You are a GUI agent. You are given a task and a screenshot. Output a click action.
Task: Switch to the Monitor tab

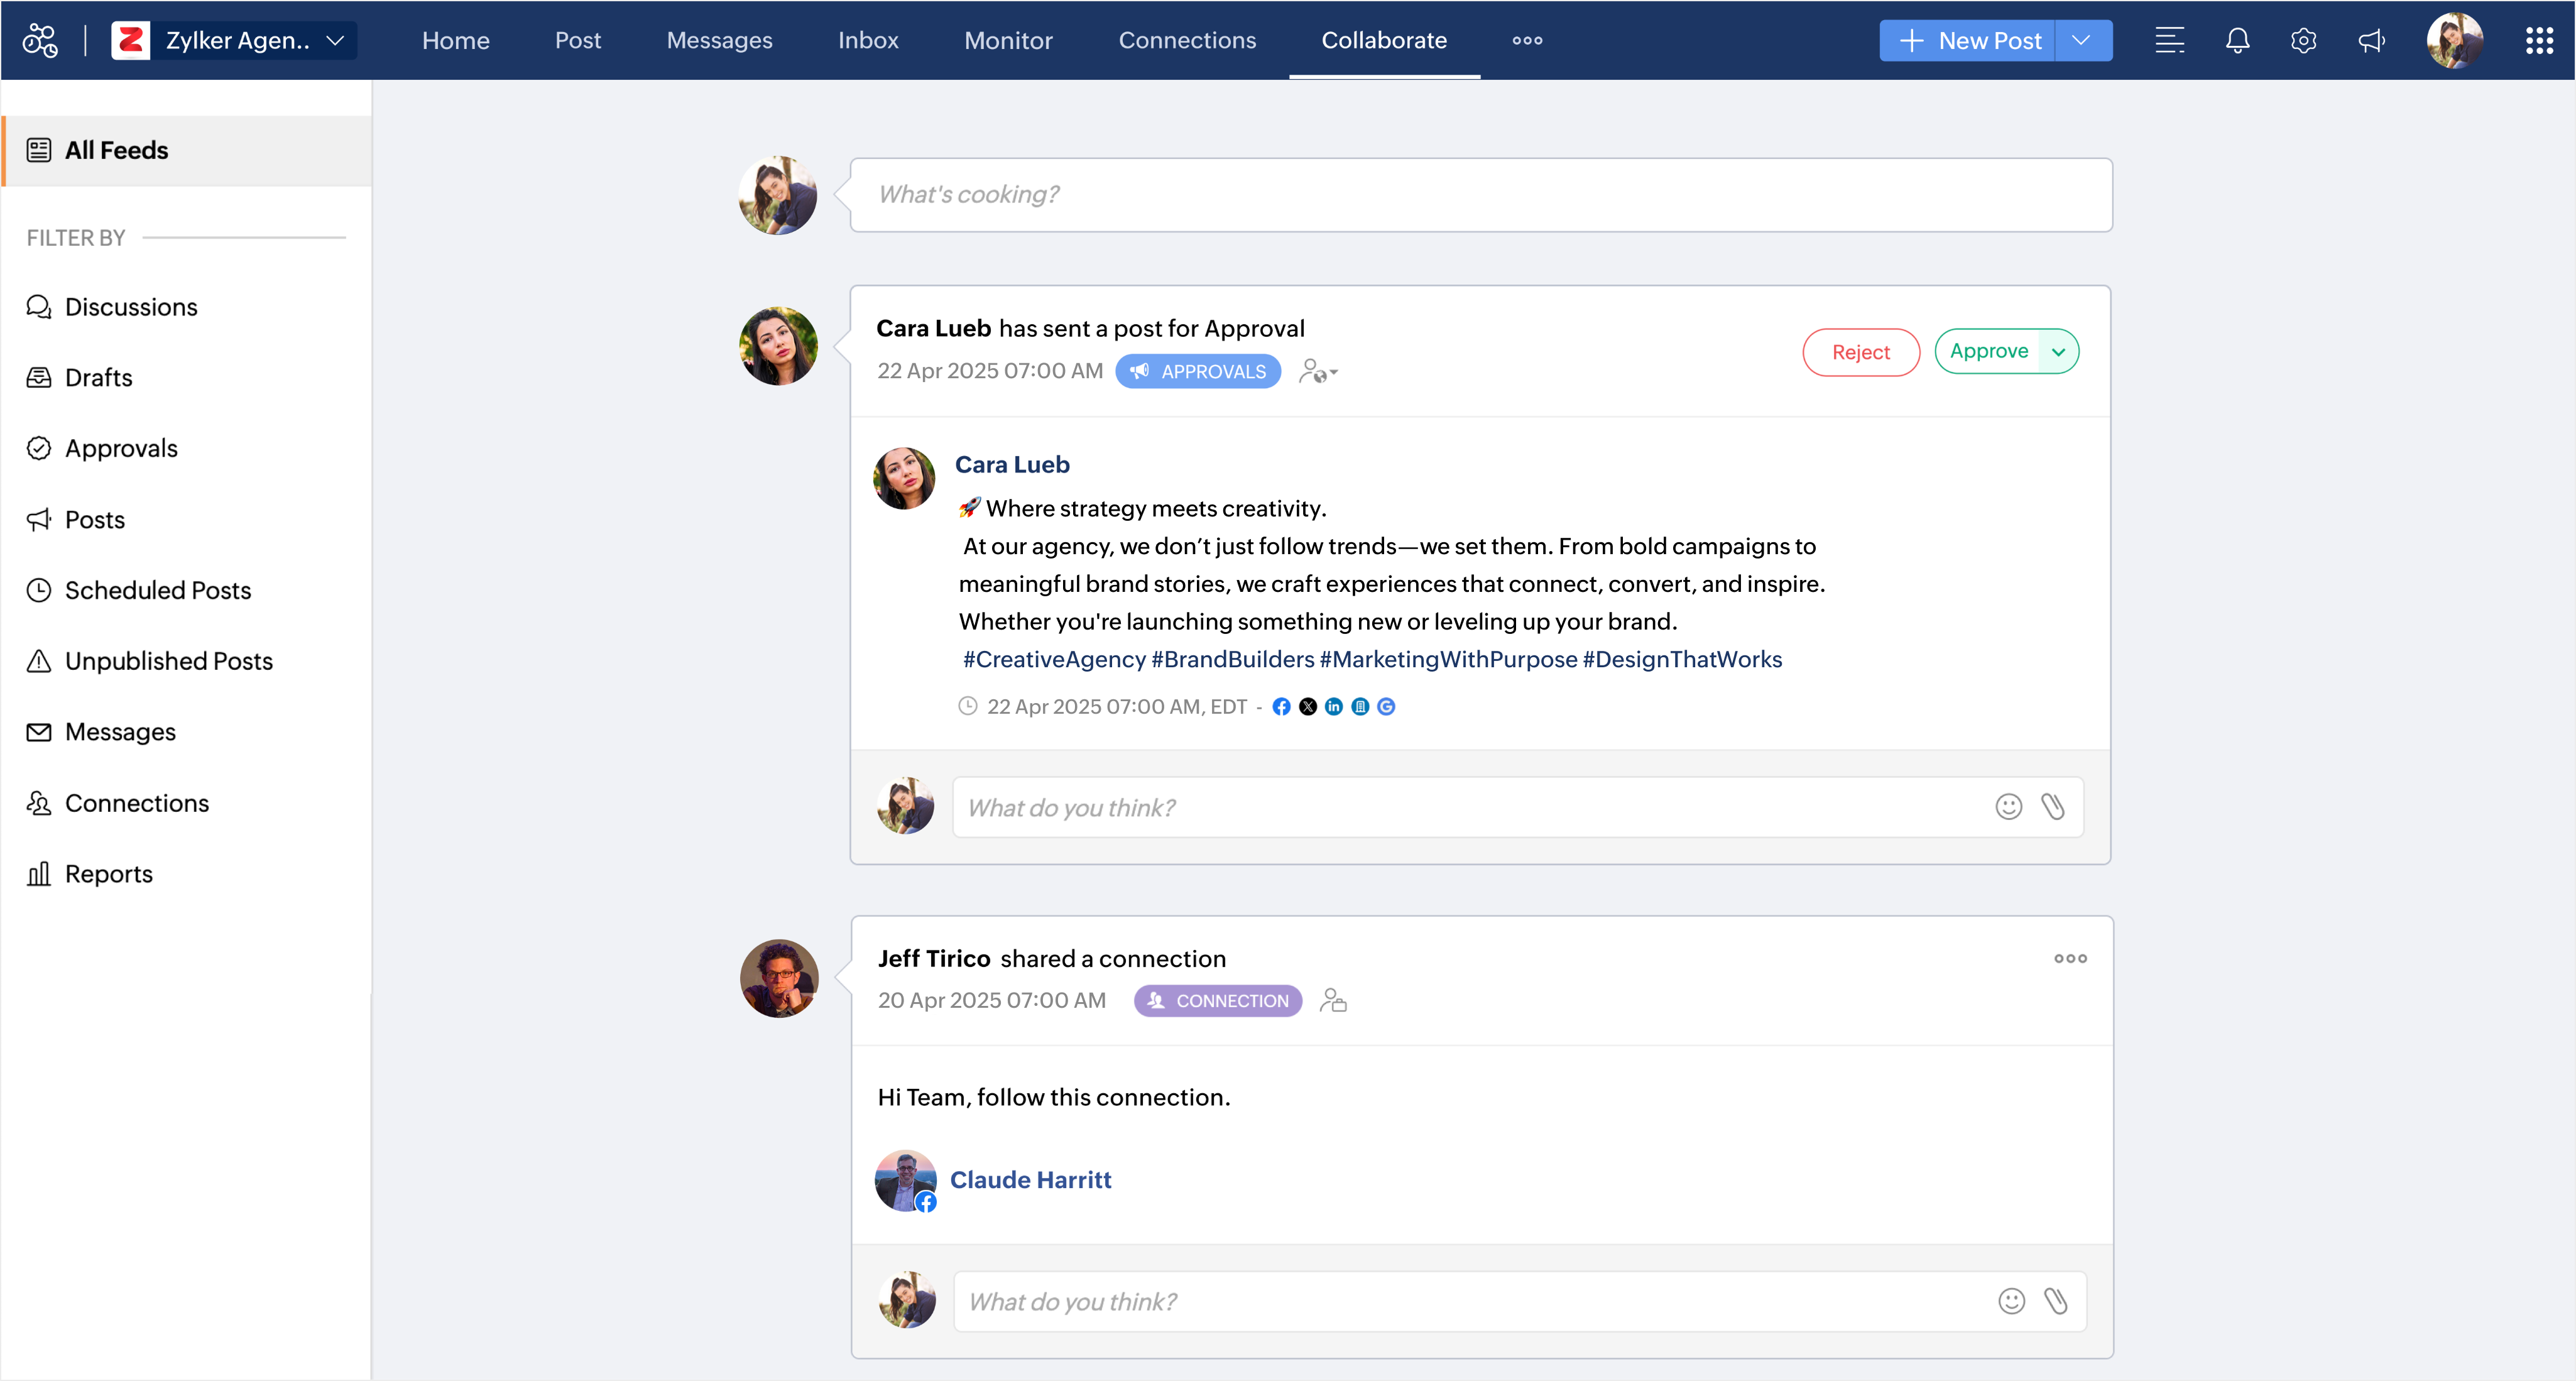click(x=1008, y=41)
